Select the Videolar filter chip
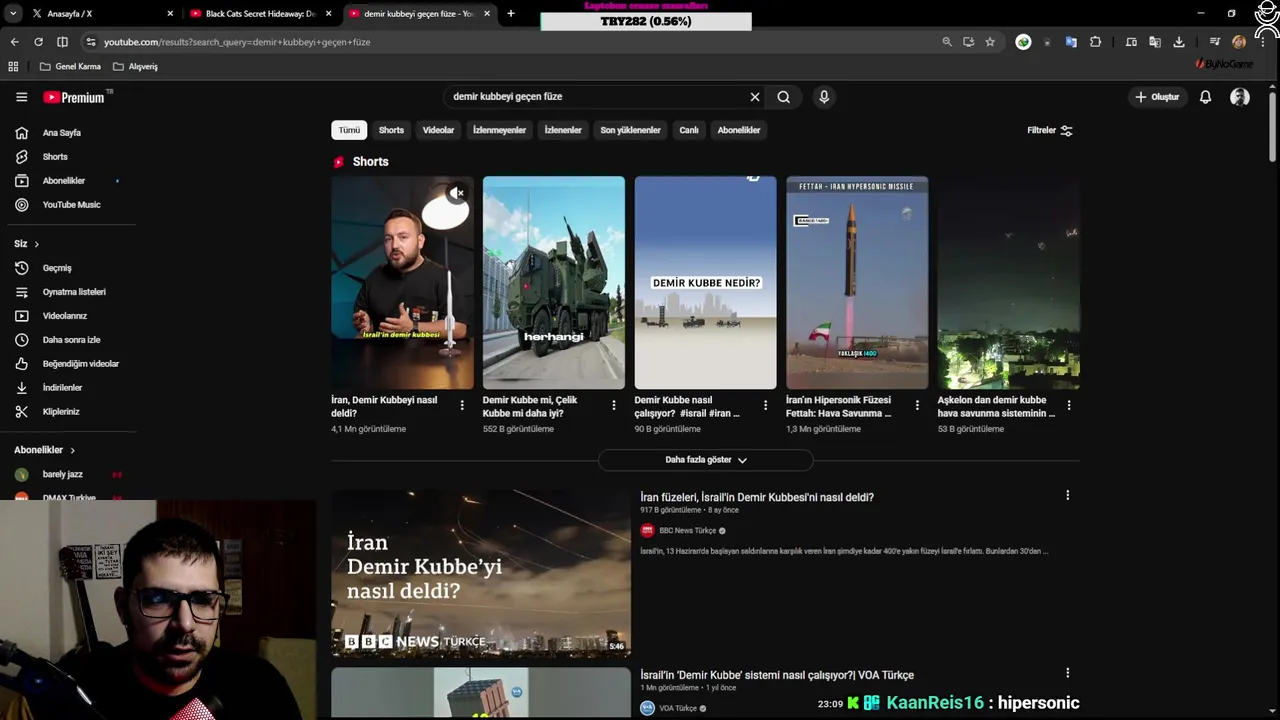1280x720 pixels. point(438,130)
